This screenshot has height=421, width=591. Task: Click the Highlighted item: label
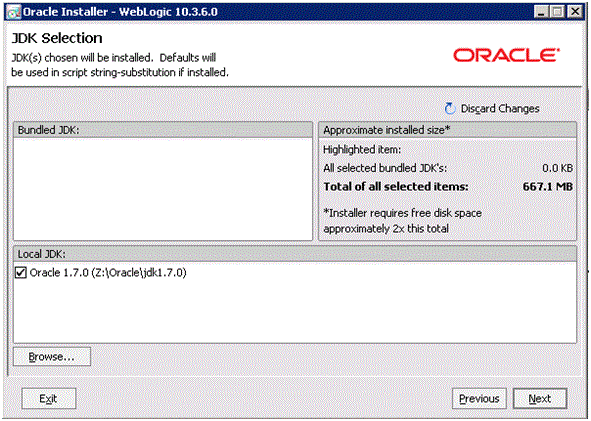362,150
